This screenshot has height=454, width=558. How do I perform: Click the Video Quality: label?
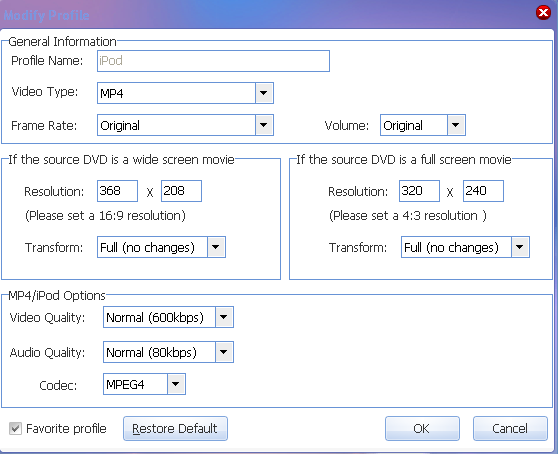[x=47, y=318]
